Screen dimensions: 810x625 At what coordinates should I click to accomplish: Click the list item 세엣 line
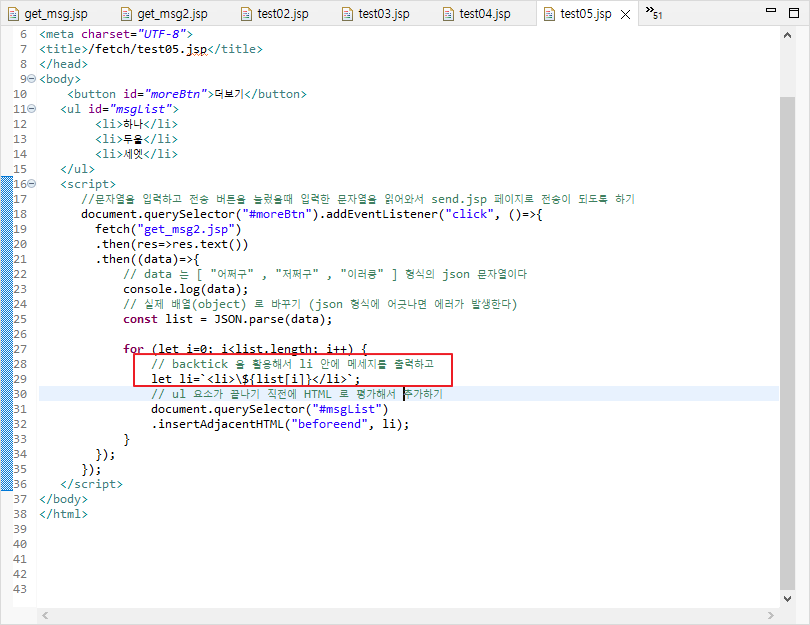coord(136,154)
